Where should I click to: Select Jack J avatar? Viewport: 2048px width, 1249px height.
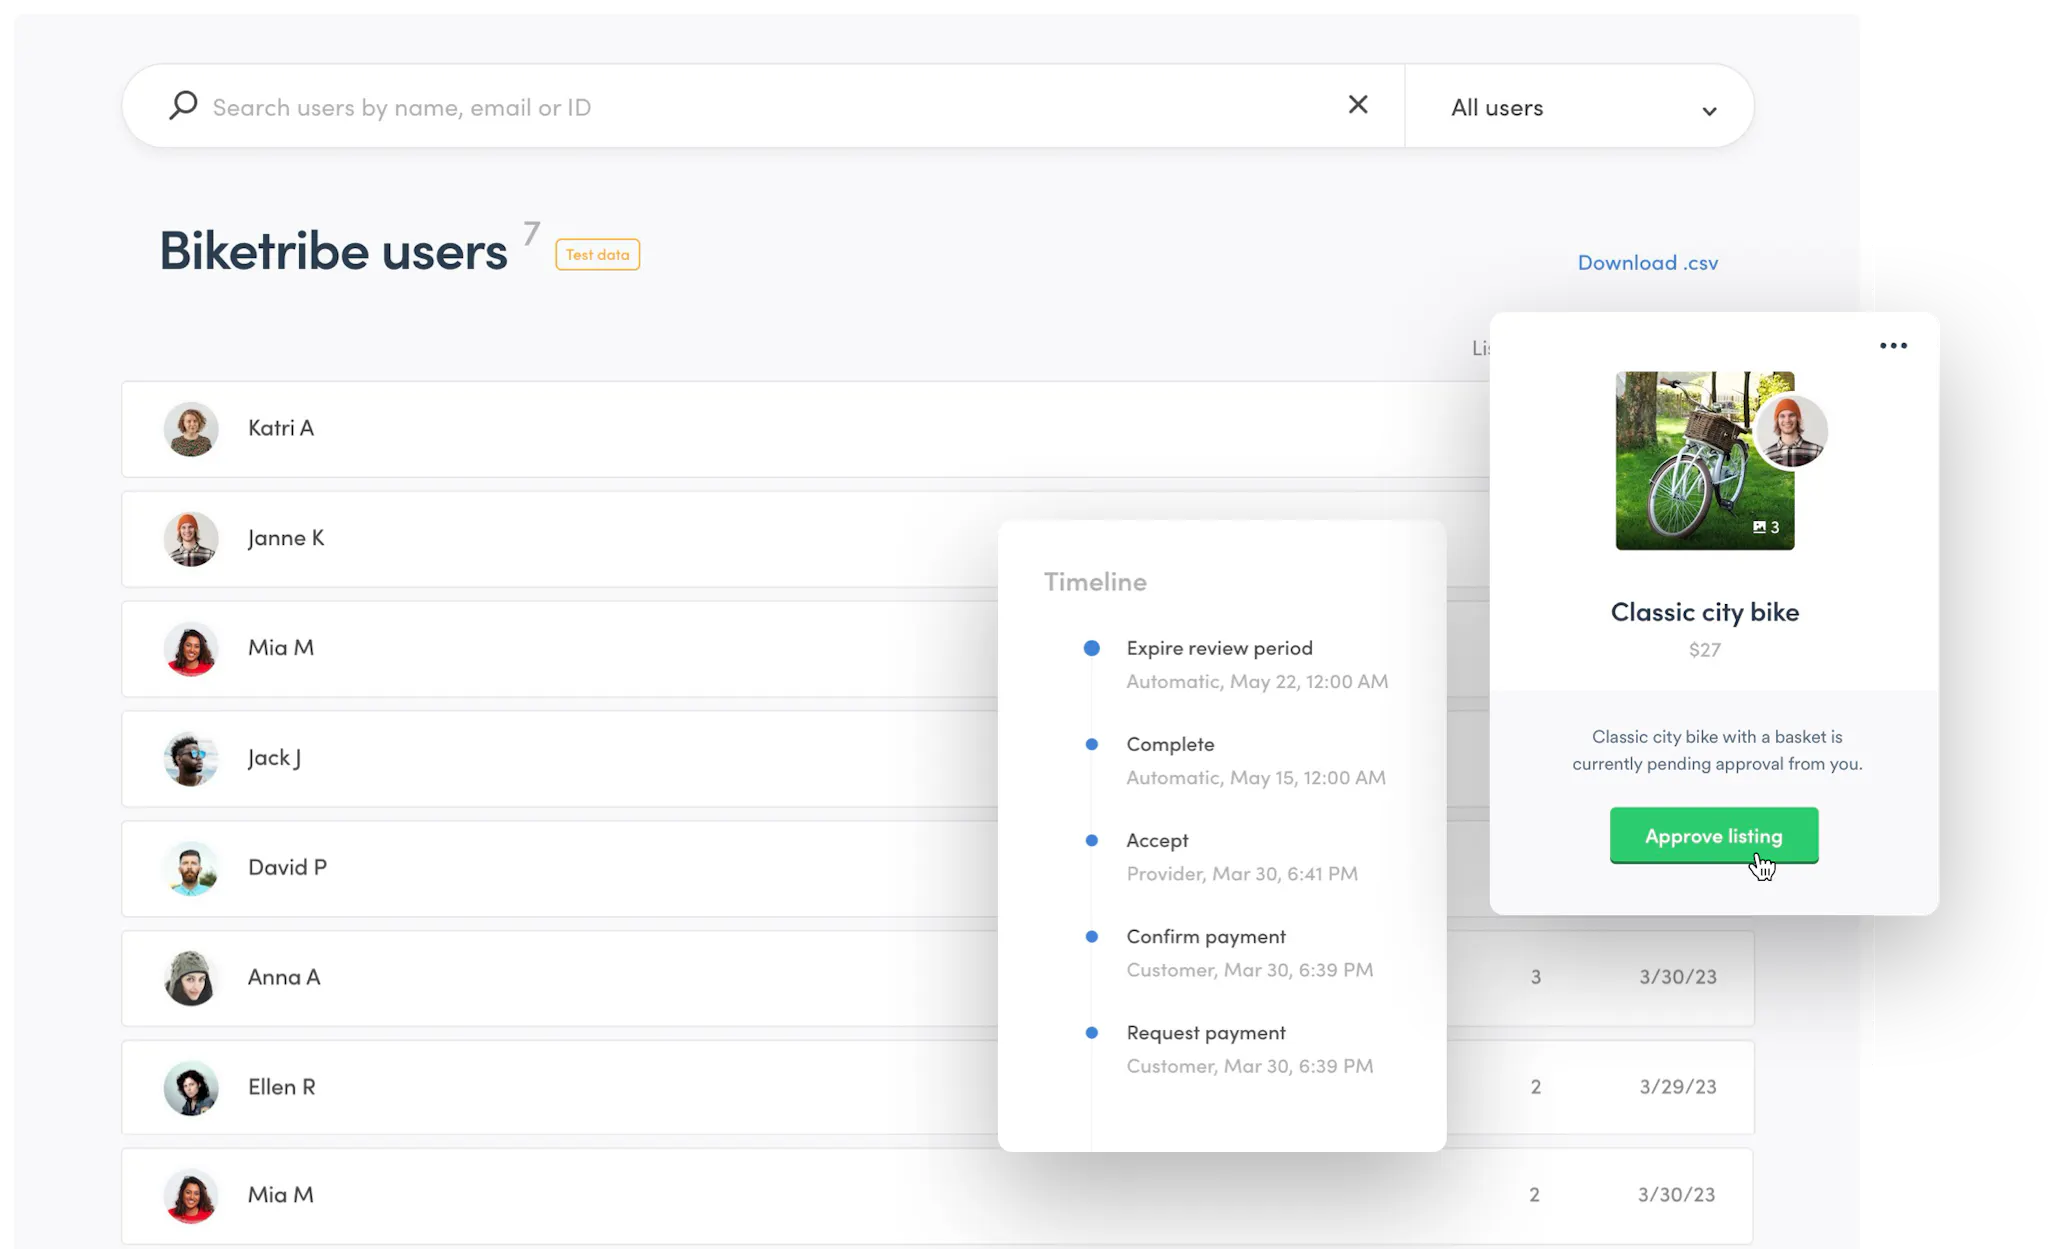tap(190, 759)
